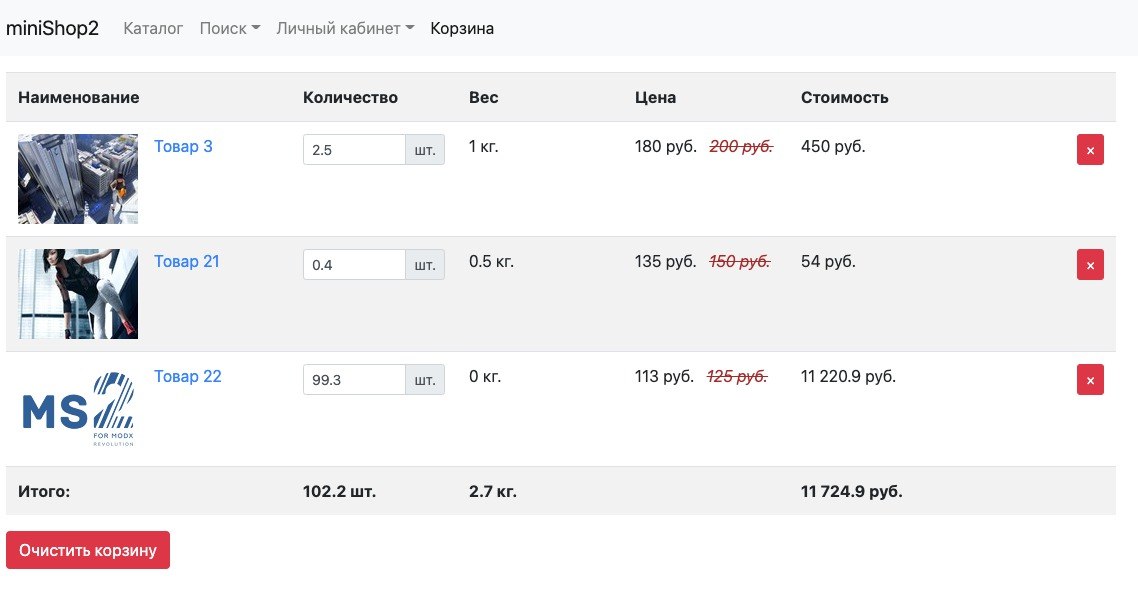Open the Товар 3 product link
Viewport: 1138px width, 590px height.
click(183, 147)
